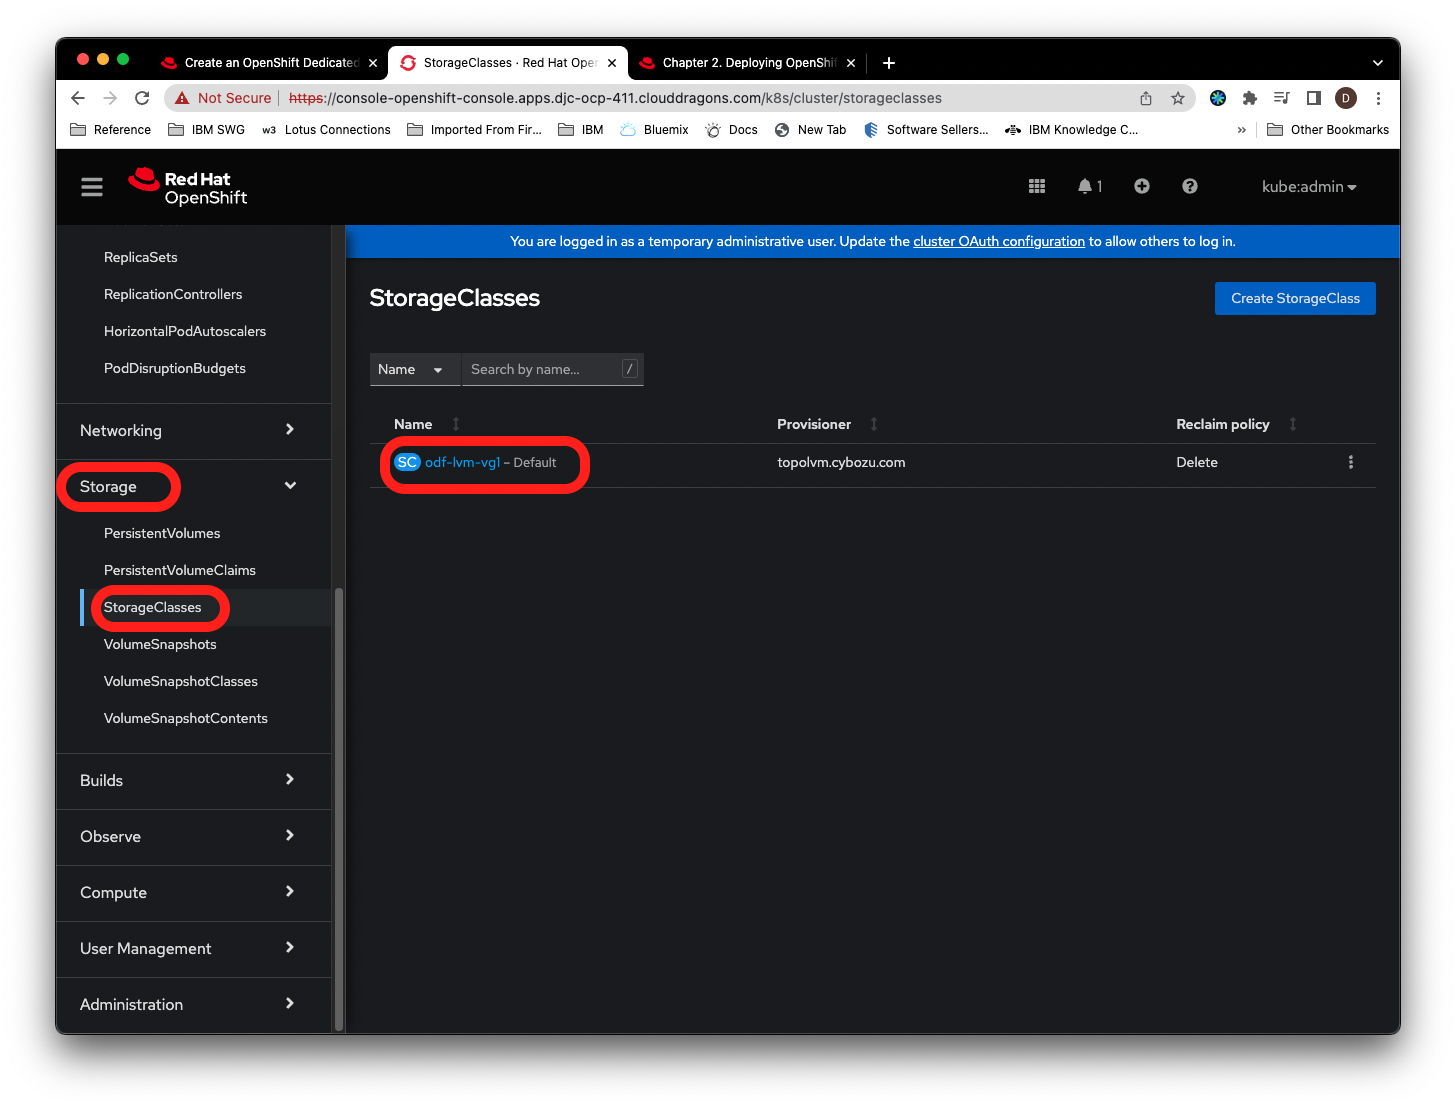1456x1108 pixels.
Task: Click the browser side panel icon
Action: [x=1314, y=98]
